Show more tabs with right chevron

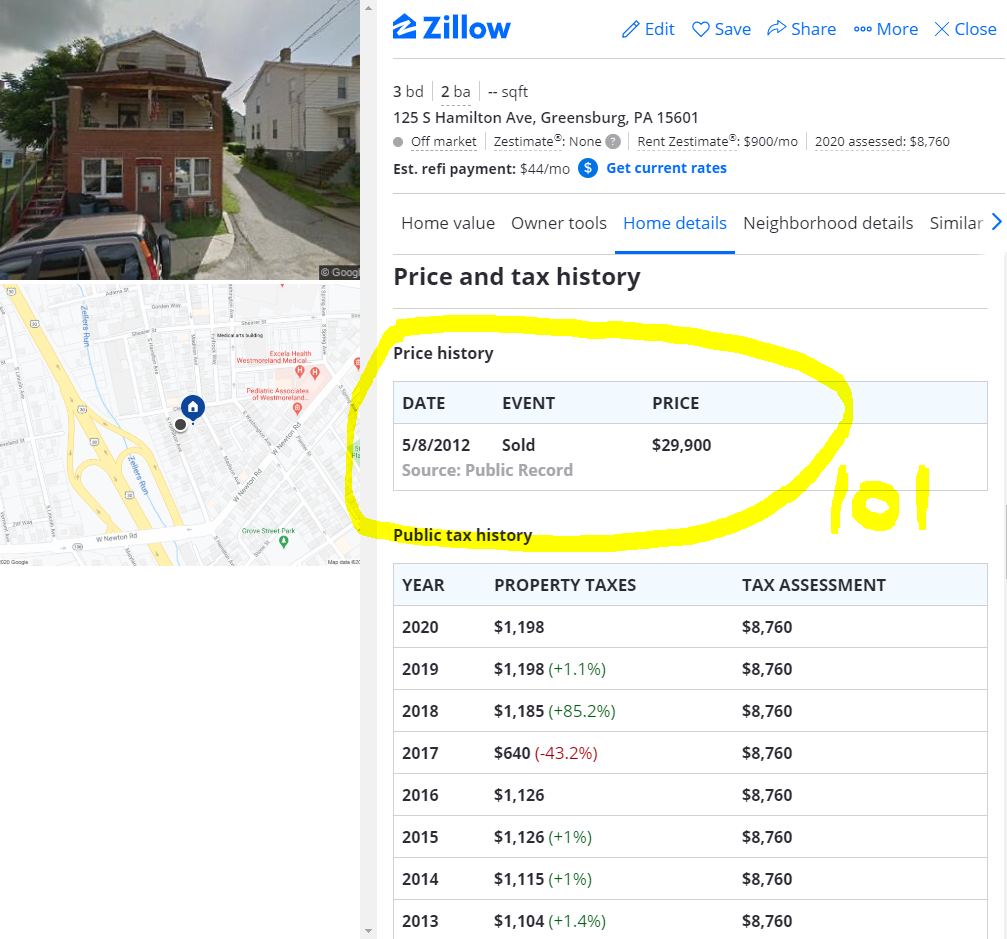[996, 222]
